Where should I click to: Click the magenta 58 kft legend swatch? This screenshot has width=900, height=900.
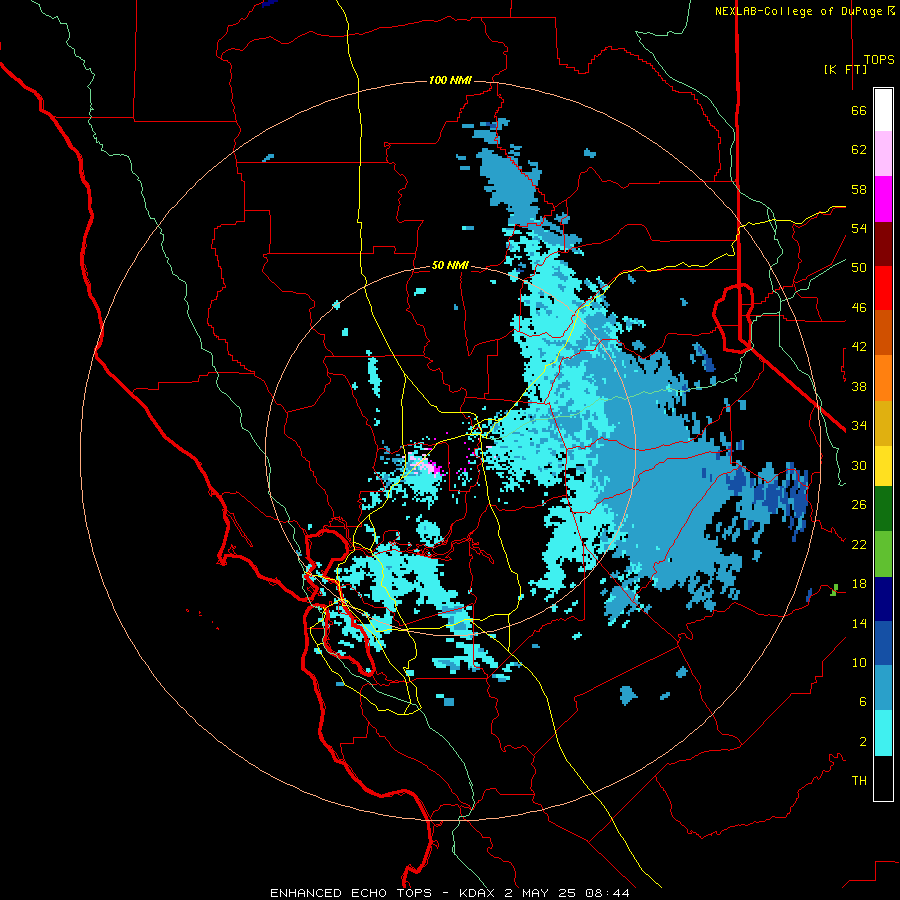click(x=883, y=199)
